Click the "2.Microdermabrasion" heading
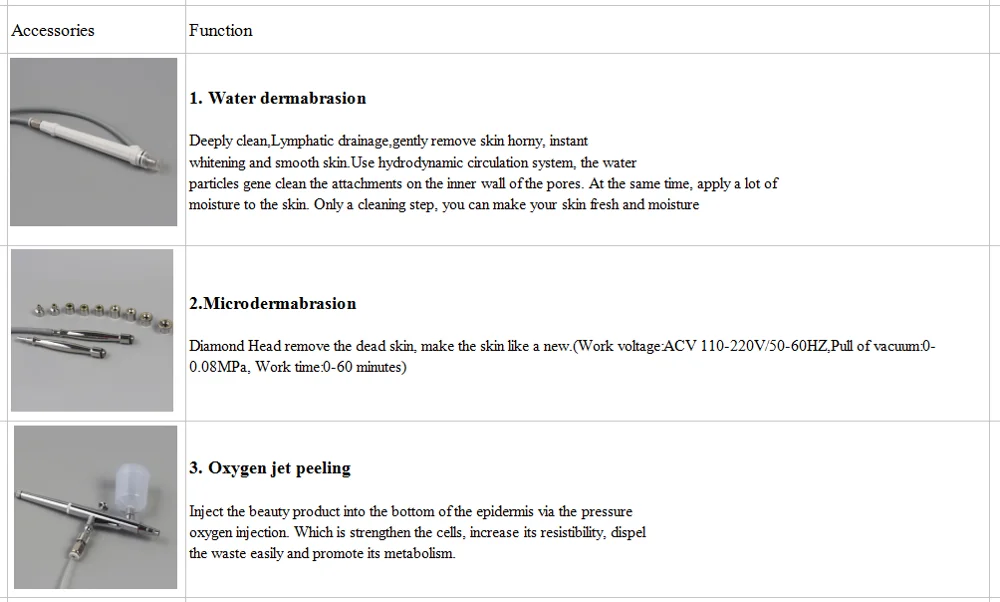The image size is (1000, 602). [273, 303]
